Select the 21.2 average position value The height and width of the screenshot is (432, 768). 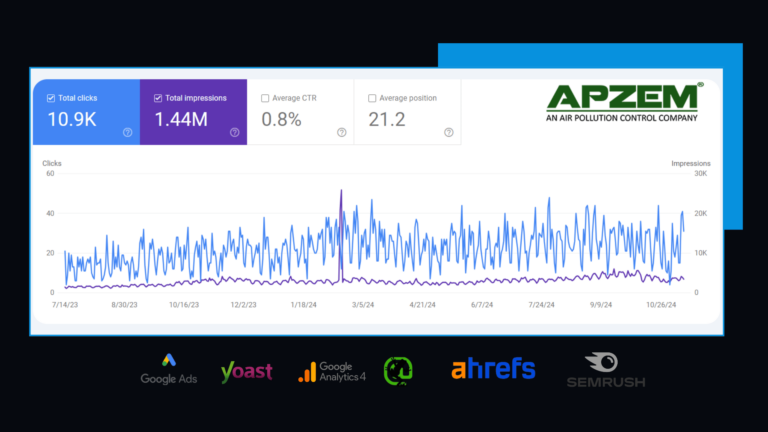click(x=387, y=120)
